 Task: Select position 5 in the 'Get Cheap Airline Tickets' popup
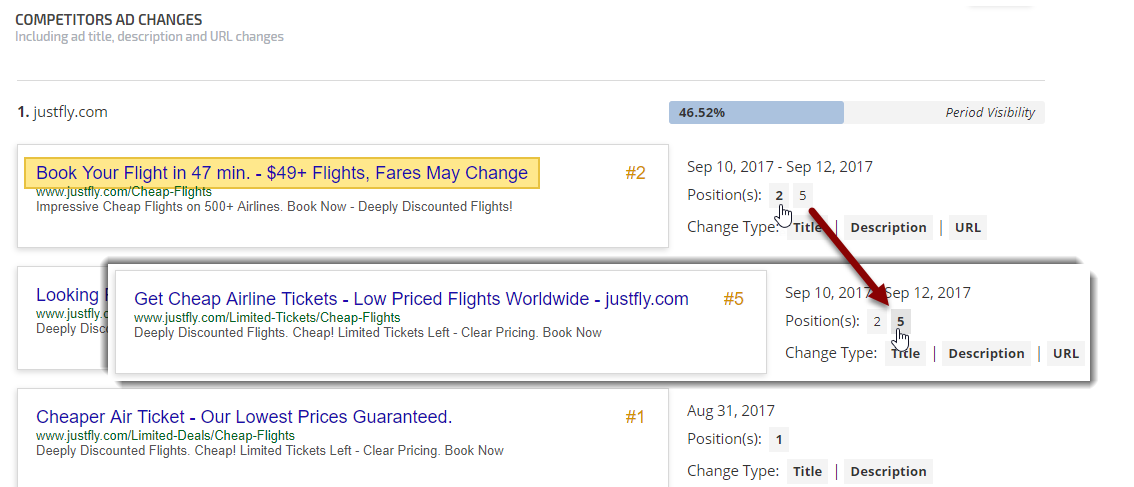(x=900, y=321)
